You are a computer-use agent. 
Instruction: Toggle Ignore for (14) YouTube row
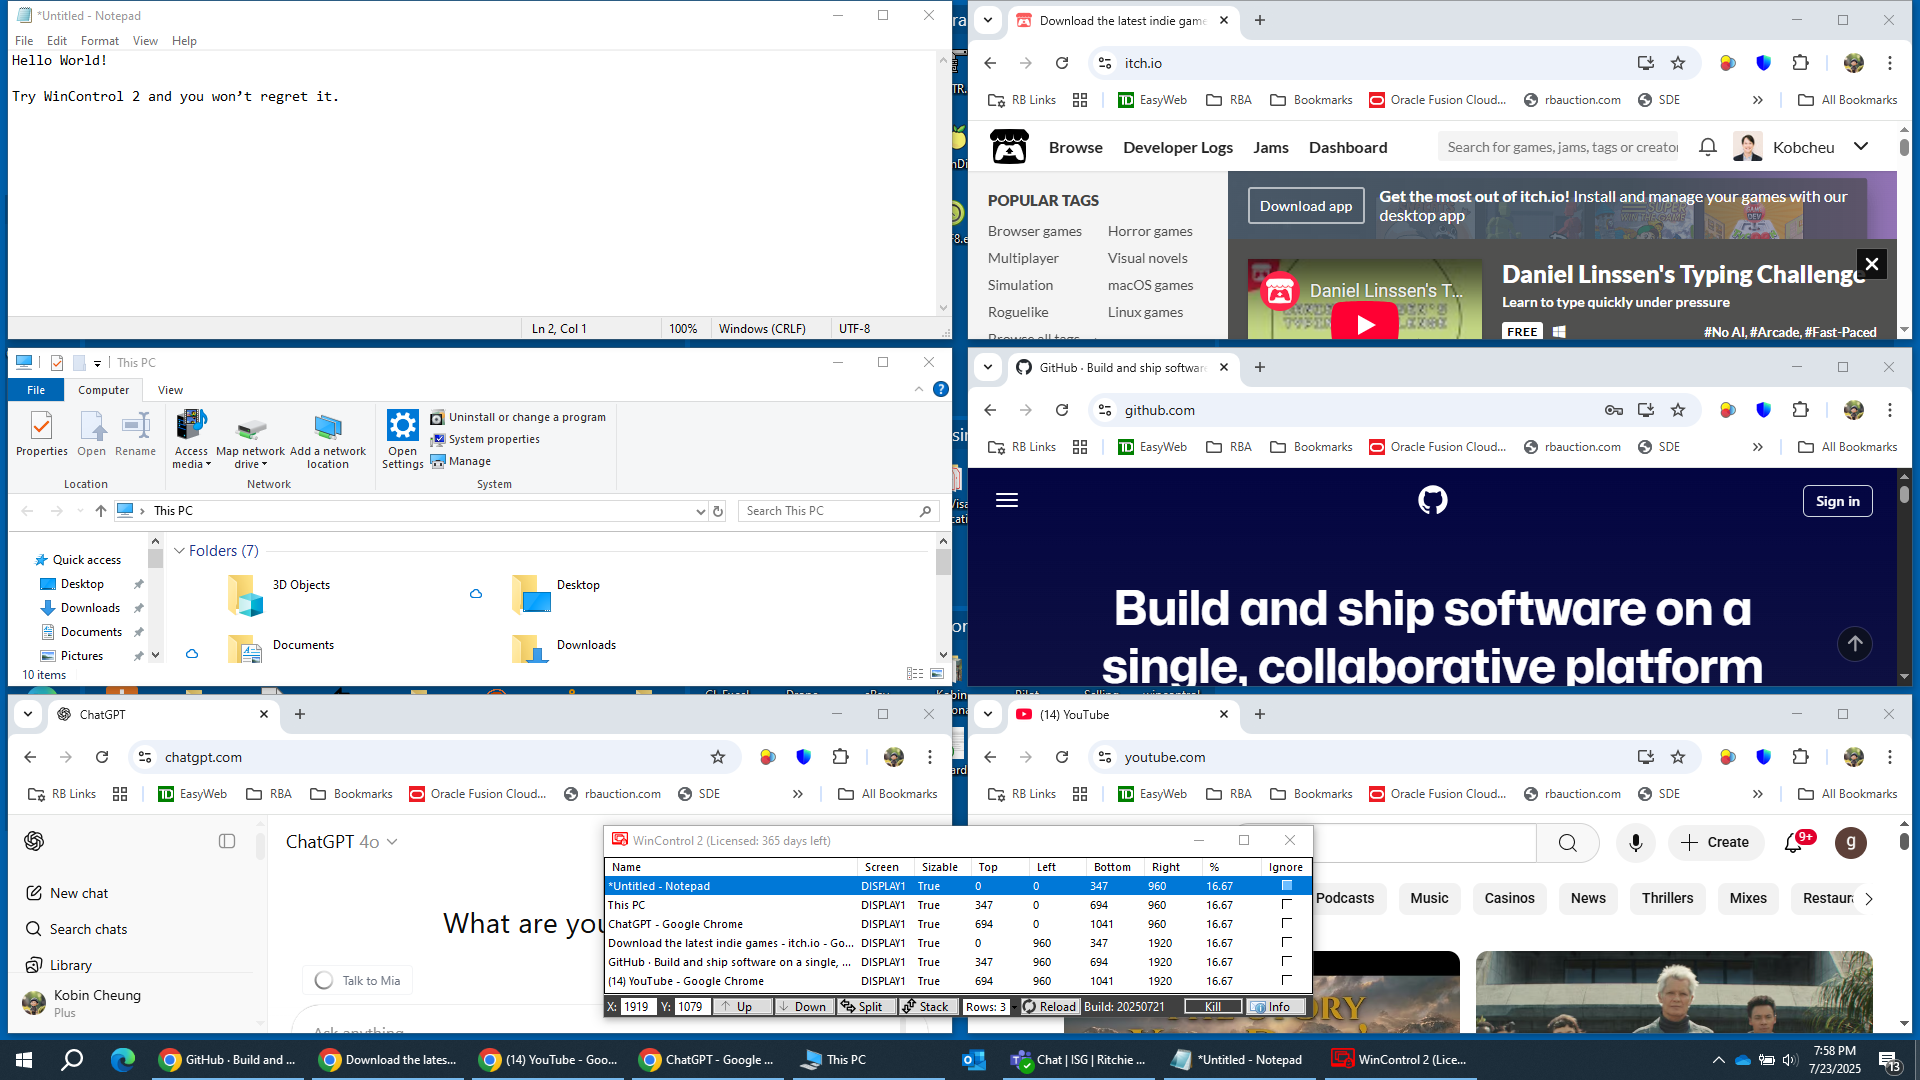coord(1286,980)
